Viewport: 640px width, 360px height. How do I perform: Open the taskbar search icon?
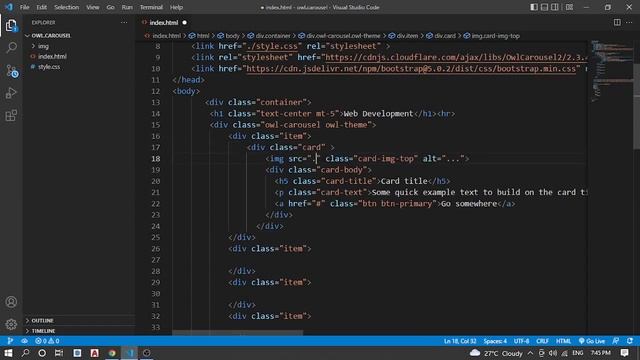pyautogui.click(x=25, y=353)
